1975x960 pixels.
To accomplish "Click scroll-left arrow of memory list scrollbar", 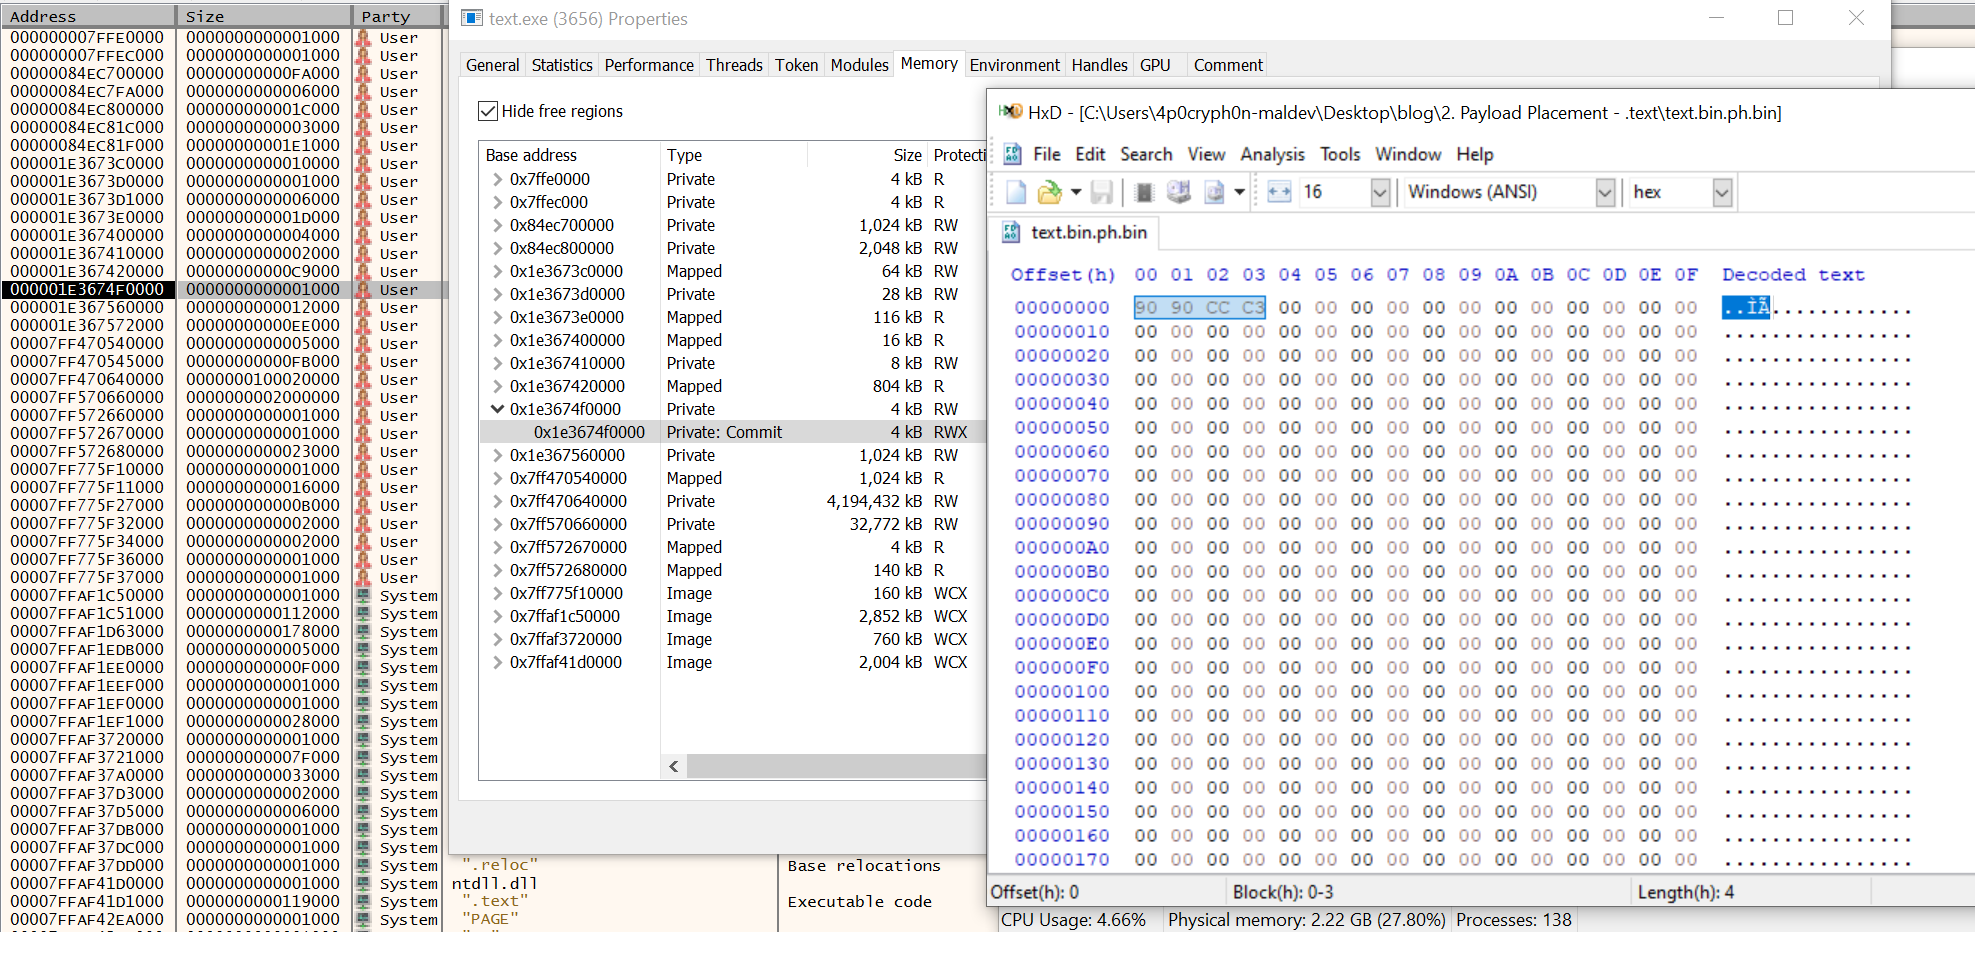I will [674, 766].
